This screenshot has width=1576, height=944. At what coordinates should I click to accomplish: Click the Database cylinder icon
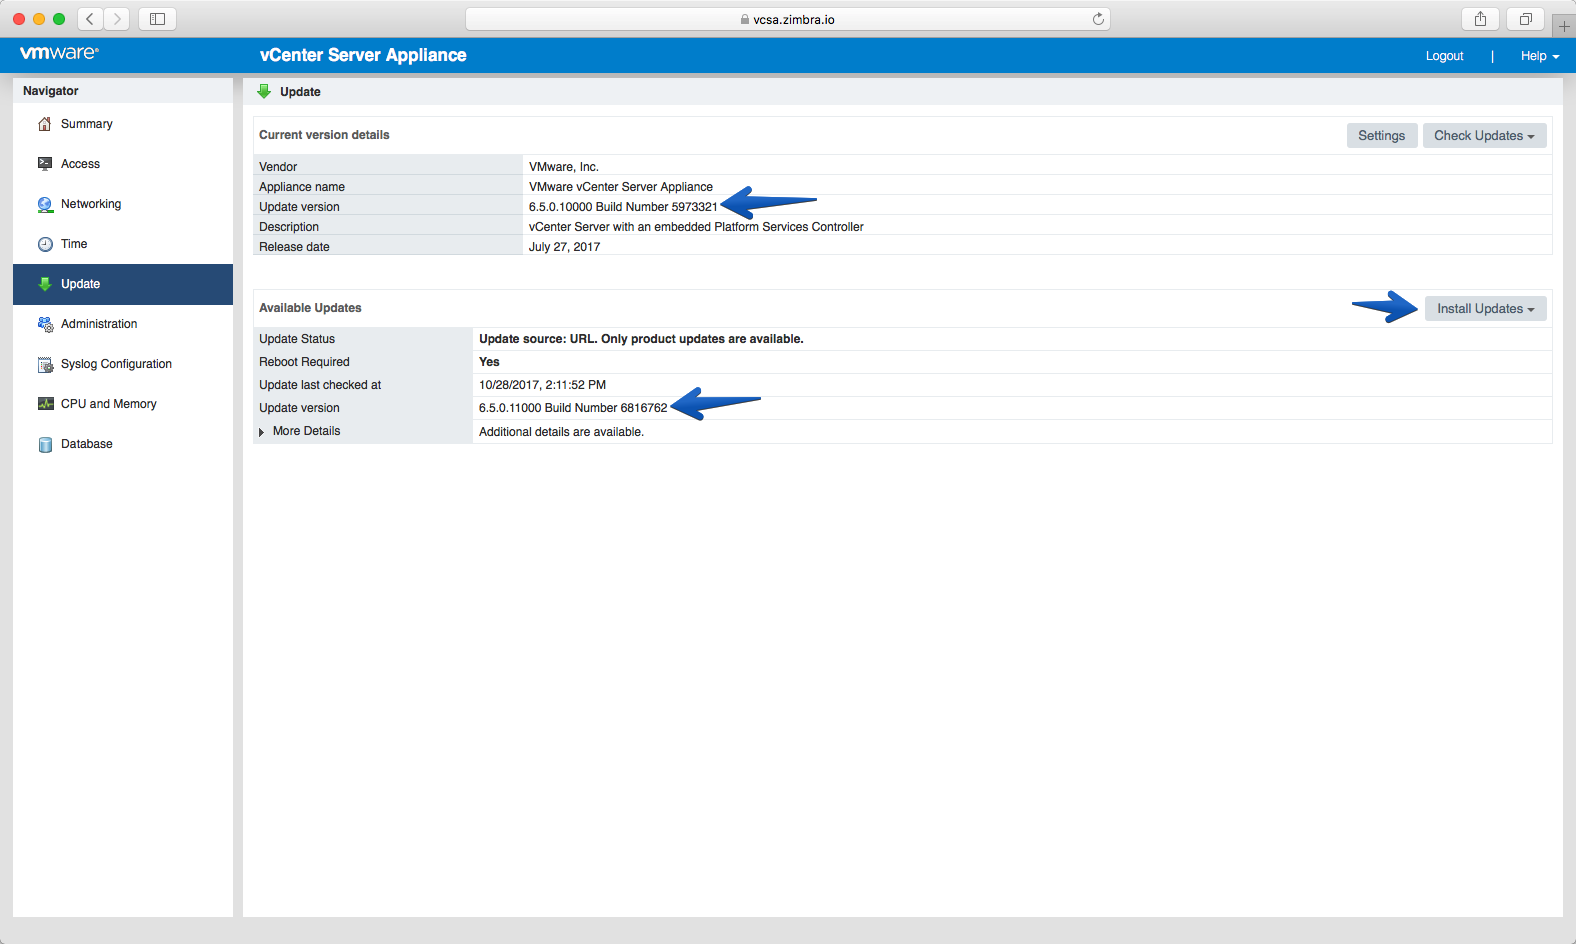point(45,444)
